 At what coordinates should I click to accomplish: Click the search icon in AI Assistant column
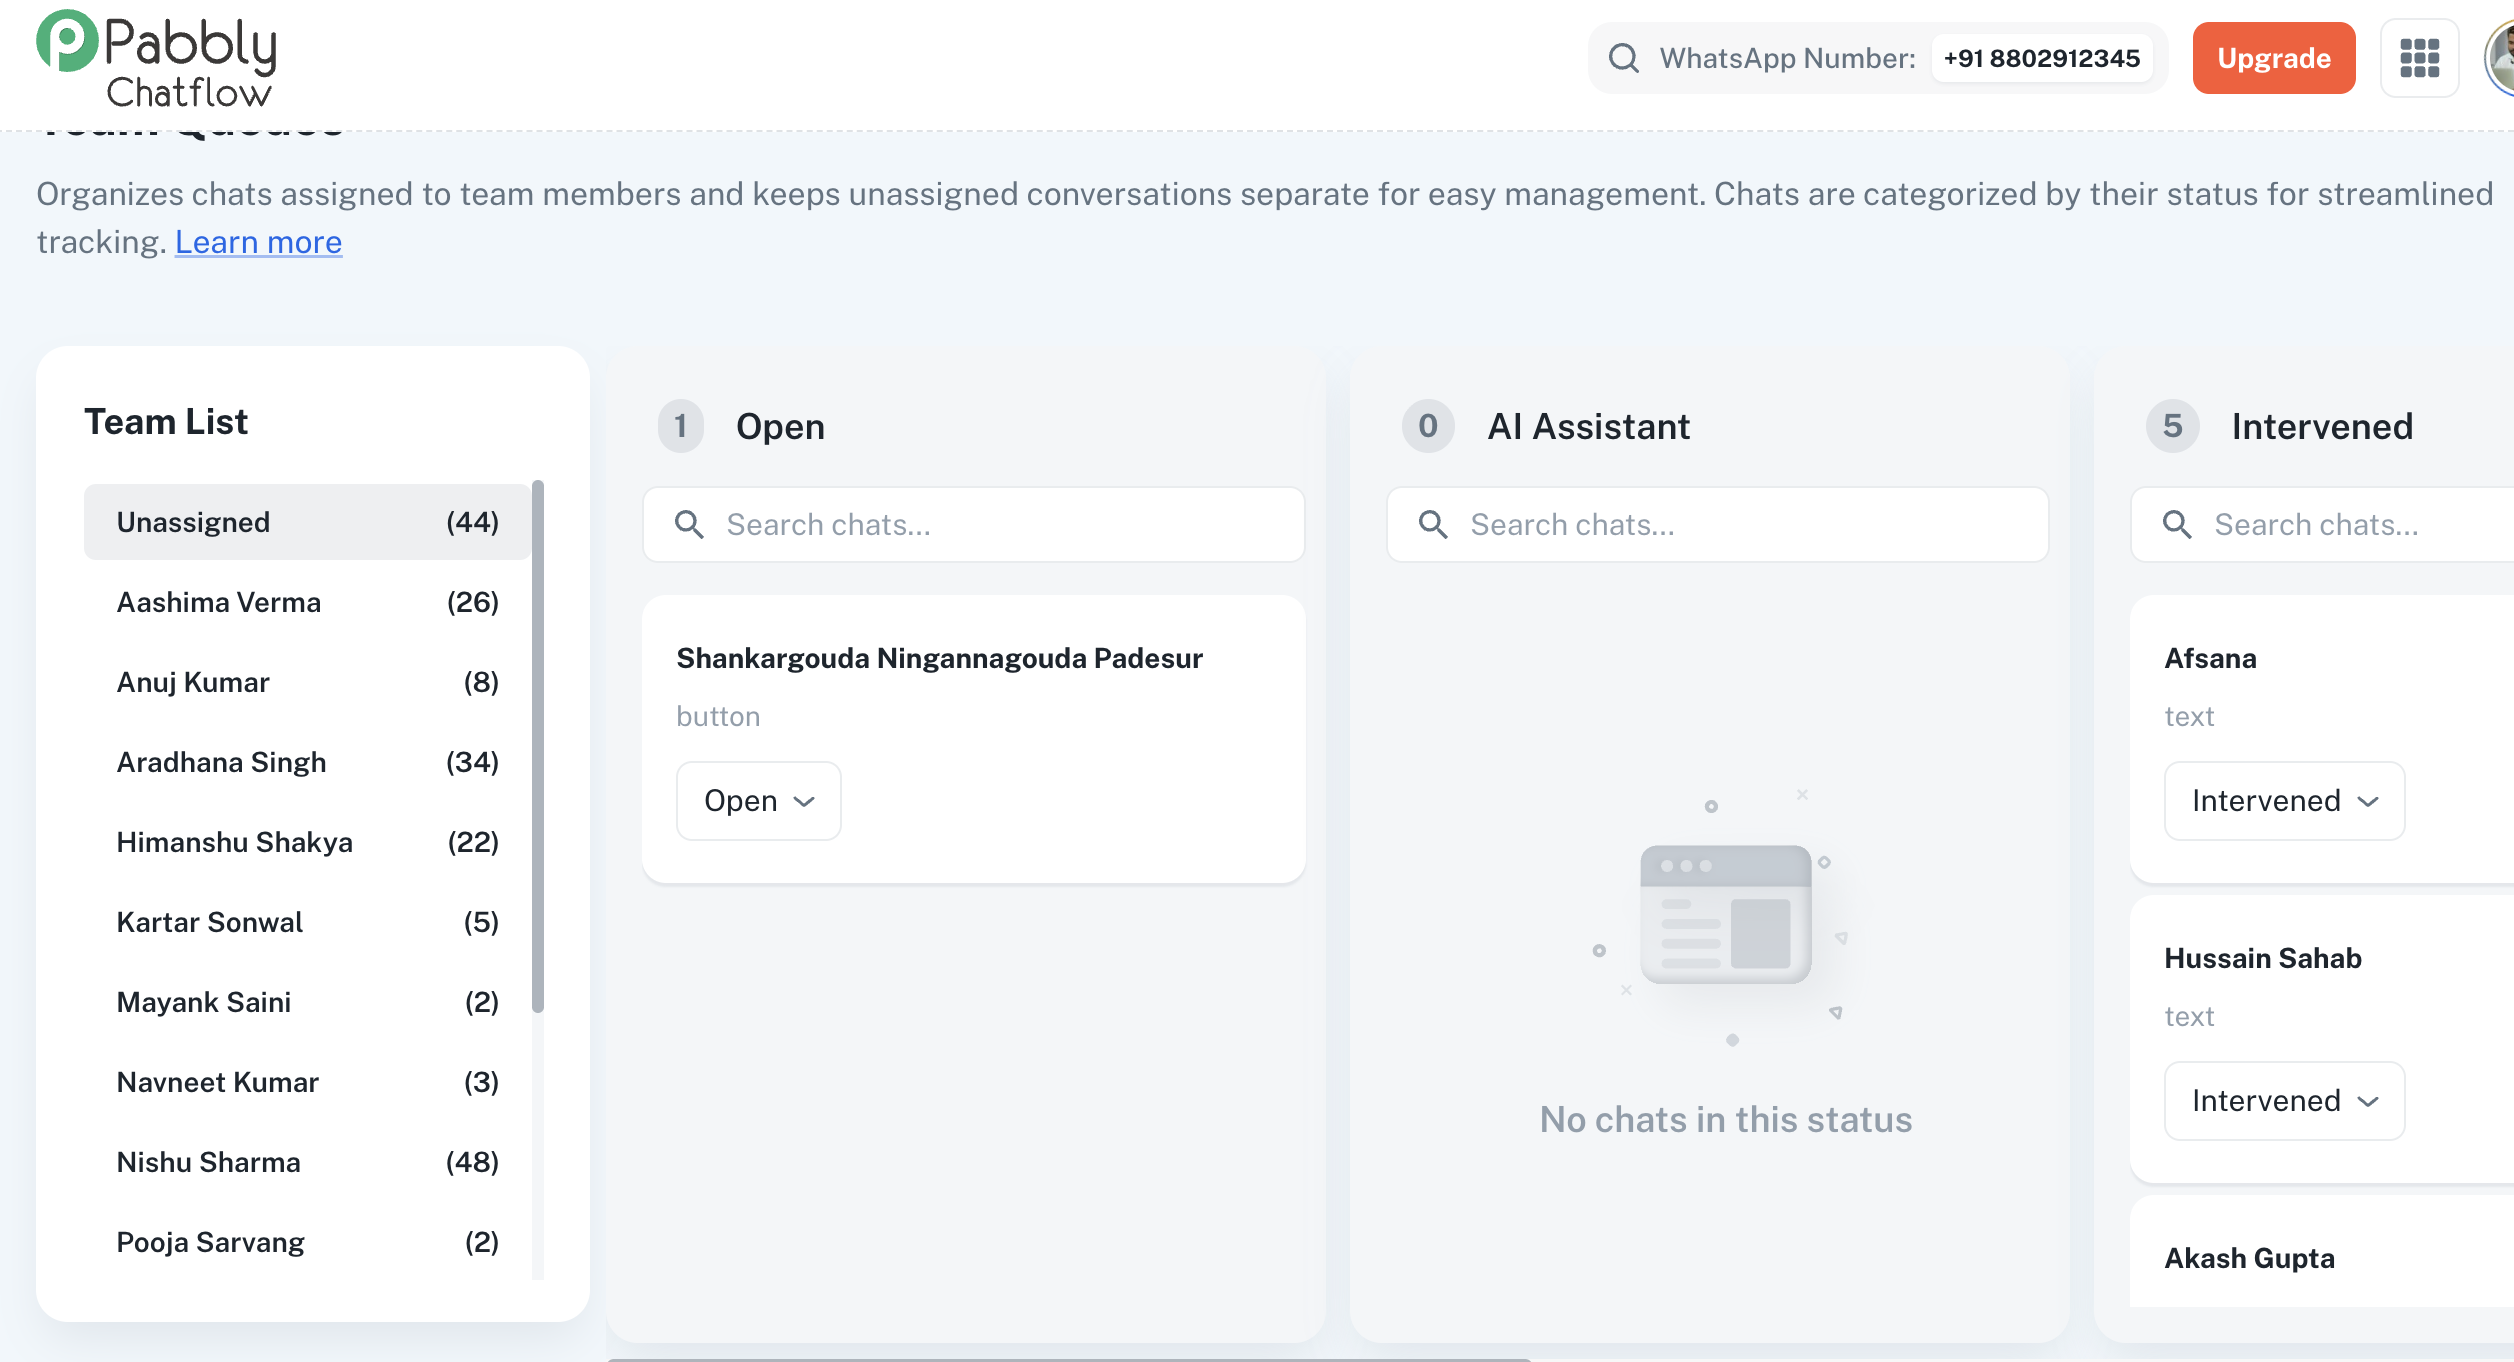pyautogui.click(x=1433, y=524)
